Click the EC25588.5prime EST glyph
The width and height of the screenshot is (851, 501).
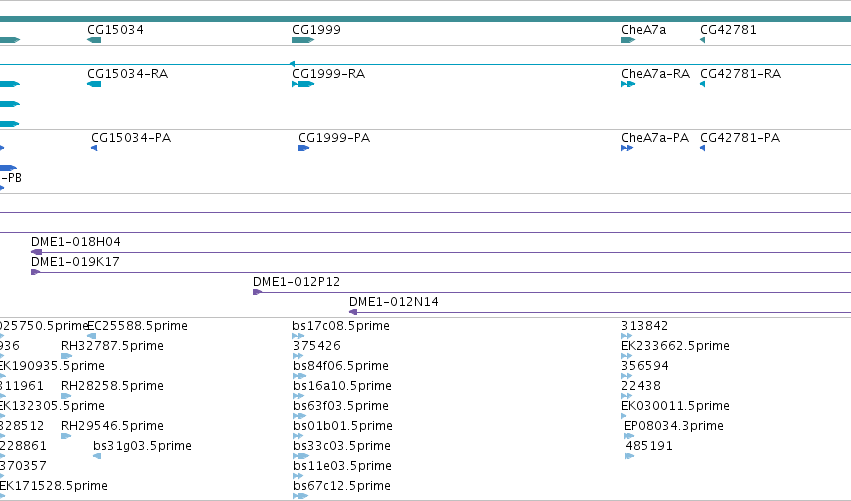[91, 336]
